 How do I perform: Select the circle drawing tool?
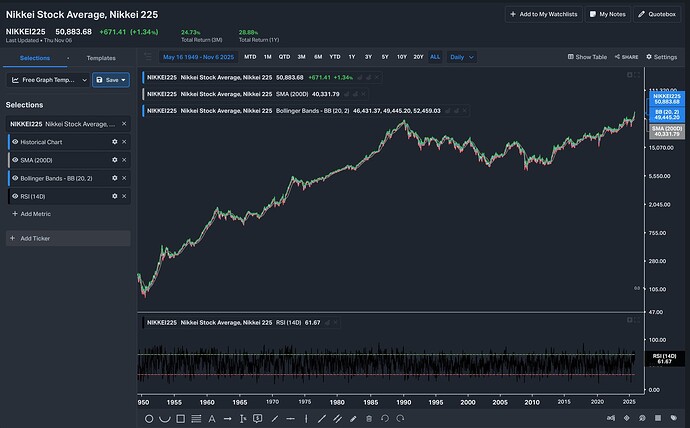149,419
